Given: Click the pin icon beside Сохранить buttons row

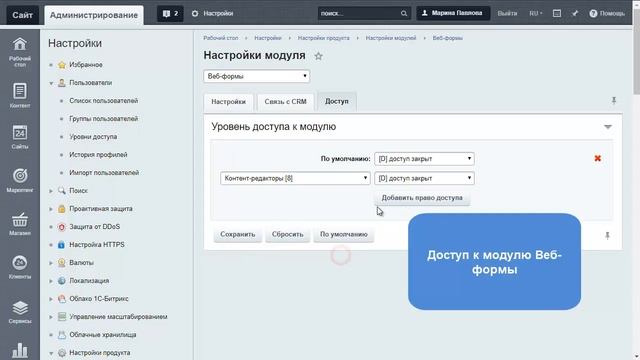Looking at the screenshot, I should pos(607,236).
